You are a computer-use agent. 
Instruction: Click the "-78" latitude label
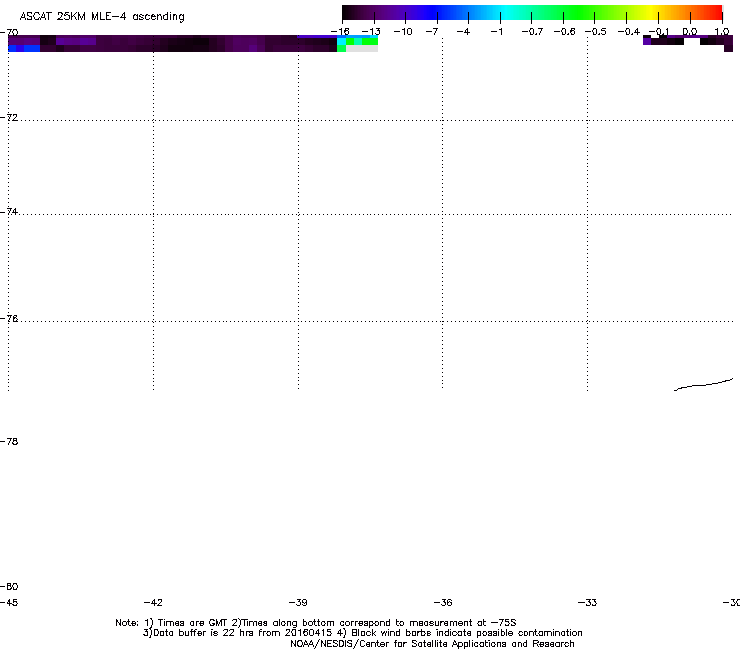pos(9,441)
